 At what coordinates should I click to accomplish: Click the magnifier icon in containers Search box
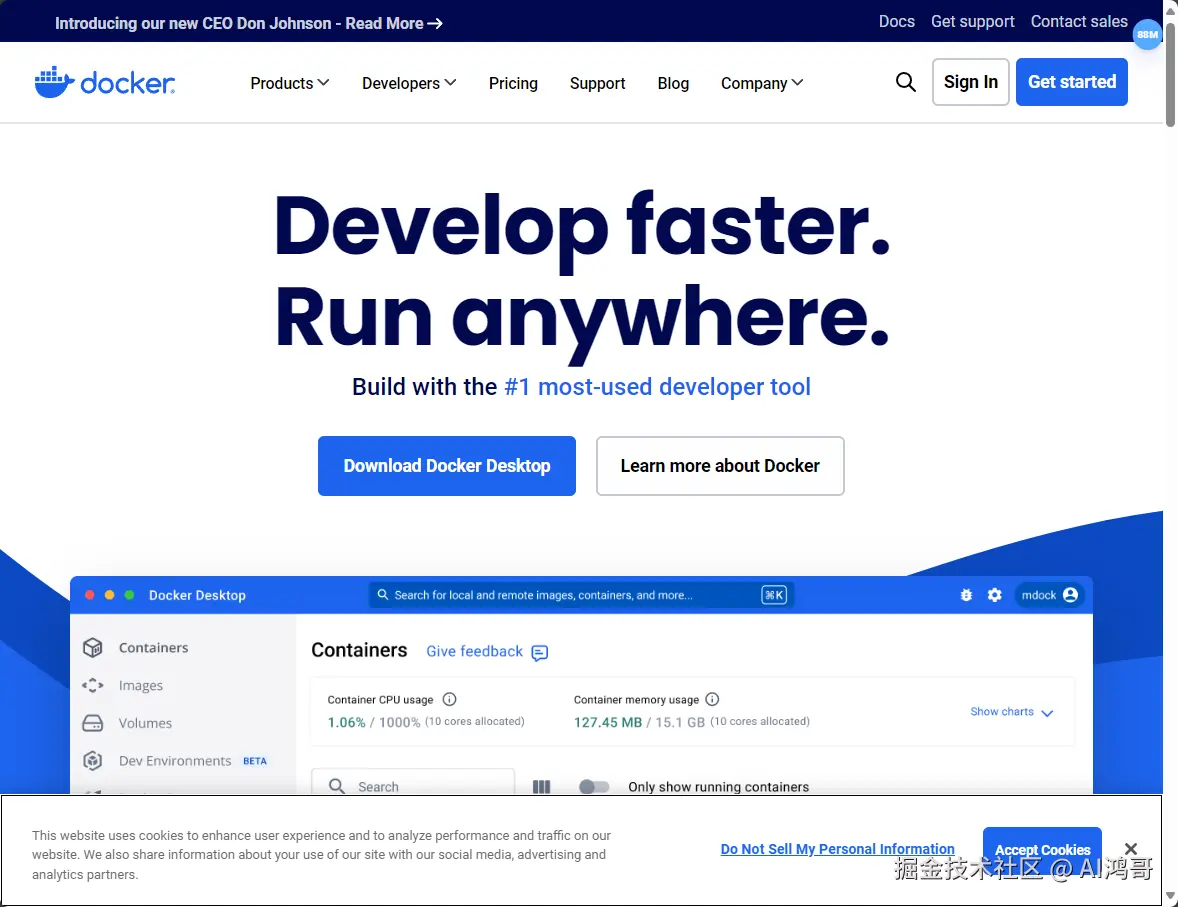pyautogui.click(x=337, y=786)
